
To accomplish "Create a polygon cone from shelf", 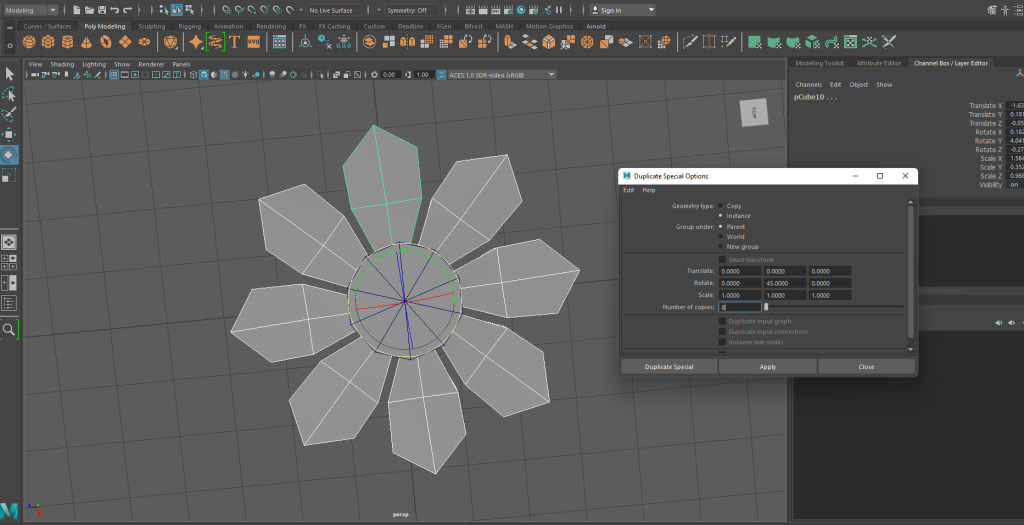I will click(86, 42).
